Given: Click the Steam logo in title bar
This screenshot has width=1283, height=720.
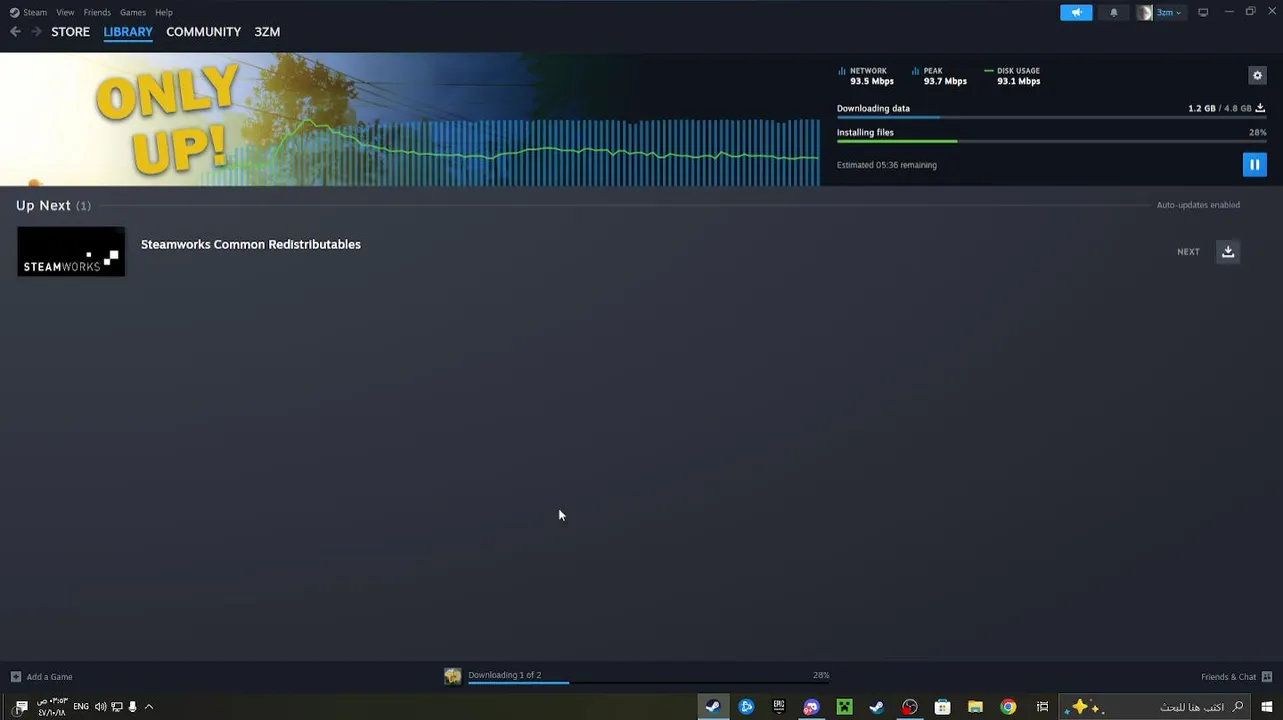Looking at the screenshot, I should pos(14,12).
